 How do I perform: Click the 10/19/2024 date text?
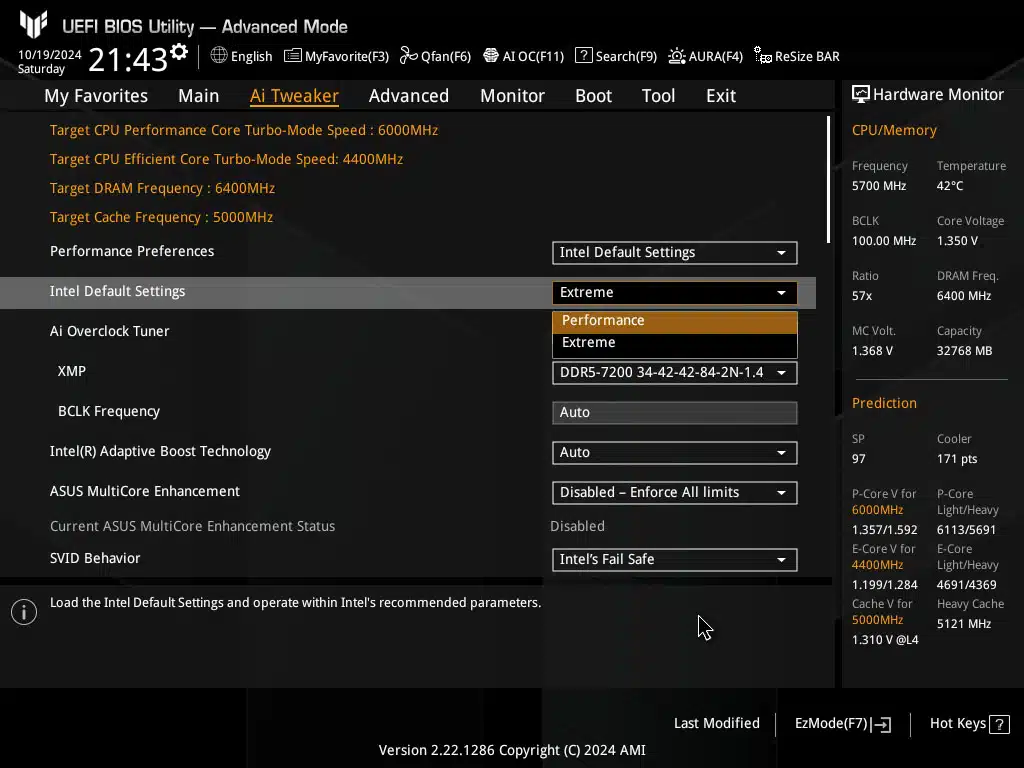(50, 55)
